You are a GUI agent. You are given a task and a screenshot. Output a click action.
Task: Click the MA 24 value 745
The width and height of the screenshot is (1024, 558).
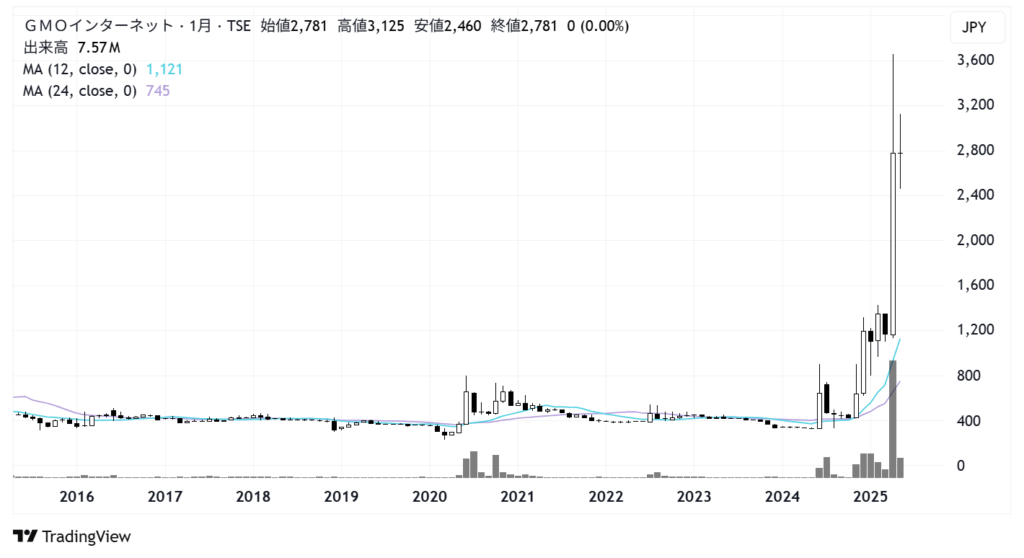158,91
